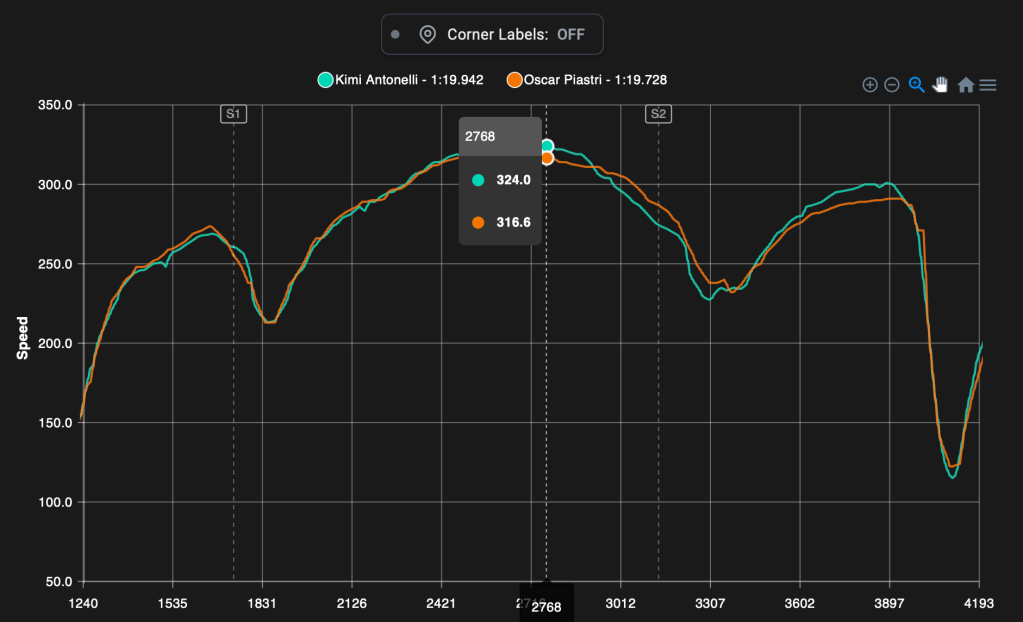Click the S2 sector marker label
The height and width of the screenshot is (622, 1023).
tap(658, 114)
